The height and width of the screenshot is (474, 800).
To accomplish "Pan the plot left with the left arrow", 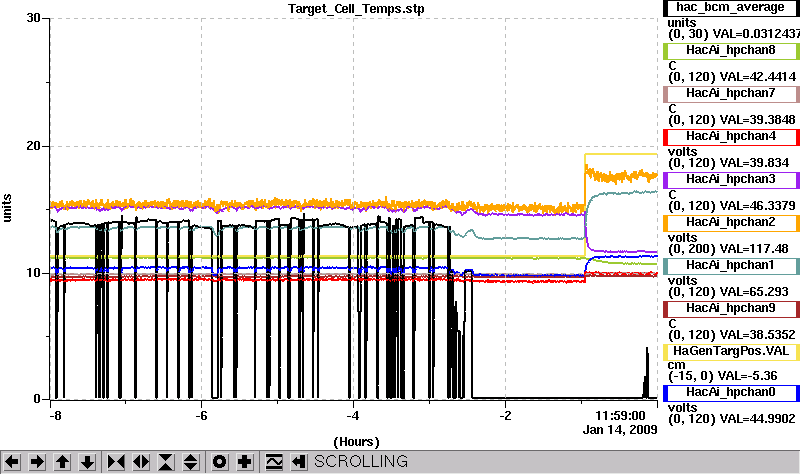I will pos(12,462).
